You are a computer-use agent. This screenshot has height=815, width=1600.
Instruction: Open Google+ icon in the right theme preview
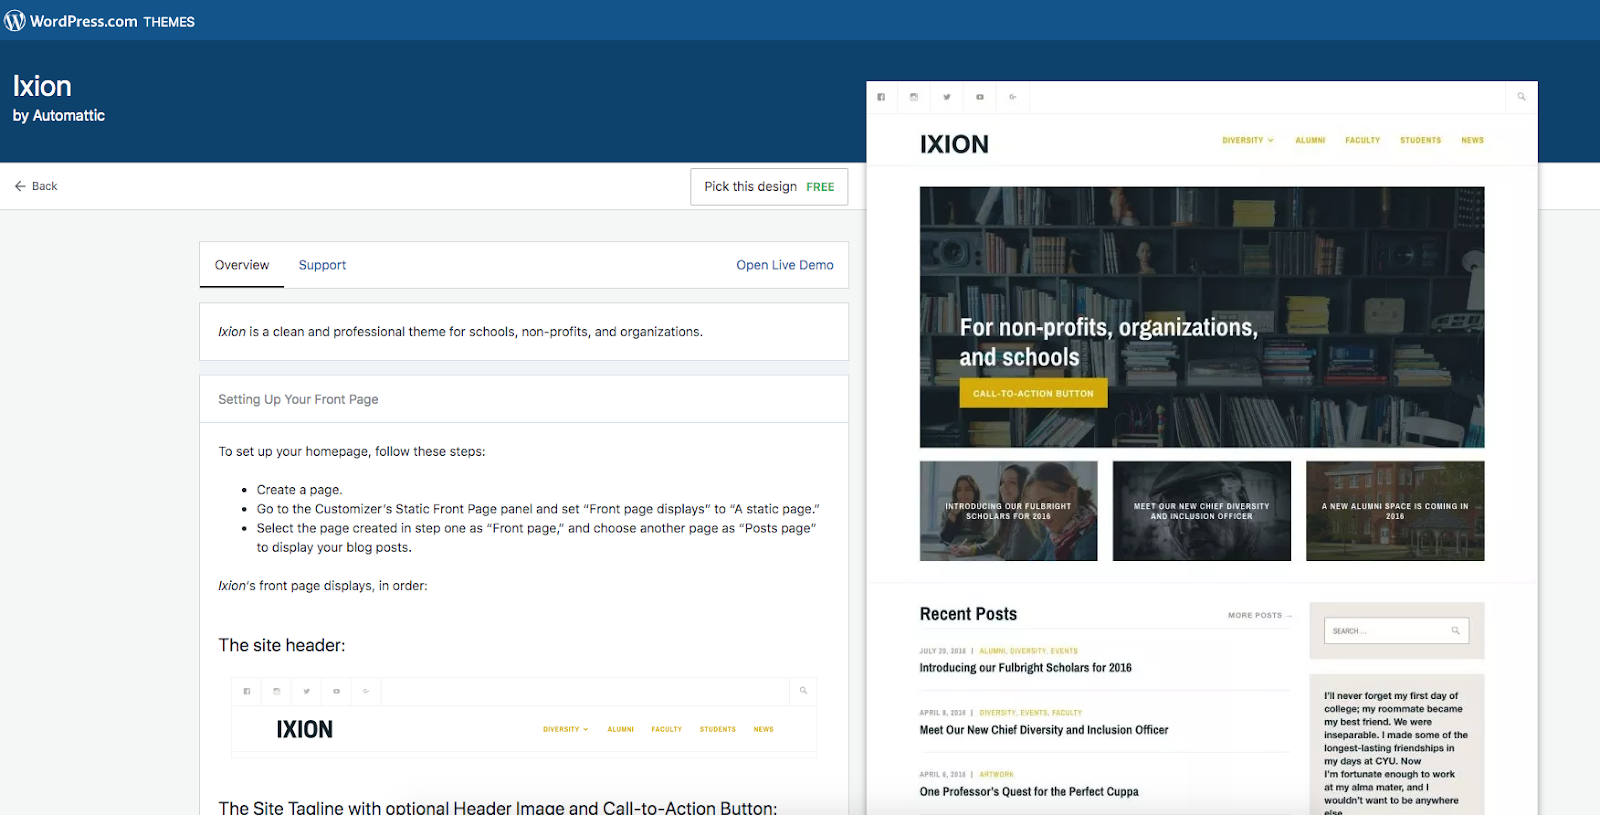click(x=1013, y=97)
